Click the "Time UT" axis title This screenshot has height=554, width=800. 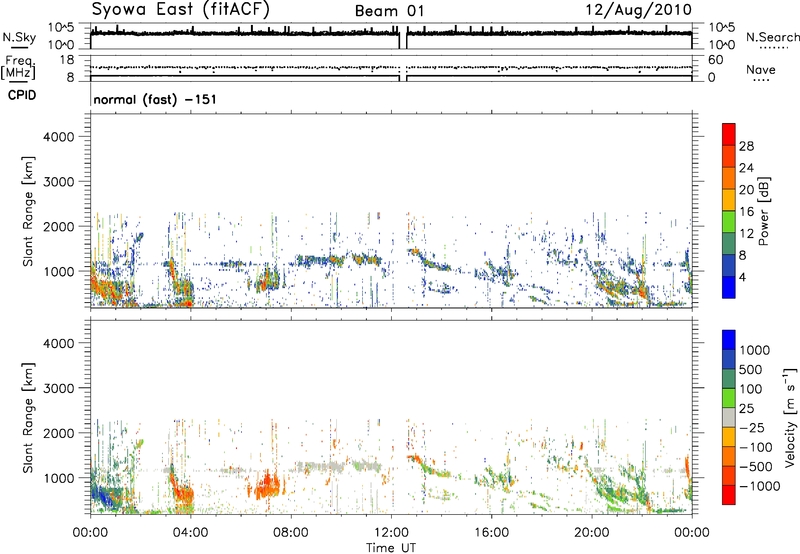(391, 548)
